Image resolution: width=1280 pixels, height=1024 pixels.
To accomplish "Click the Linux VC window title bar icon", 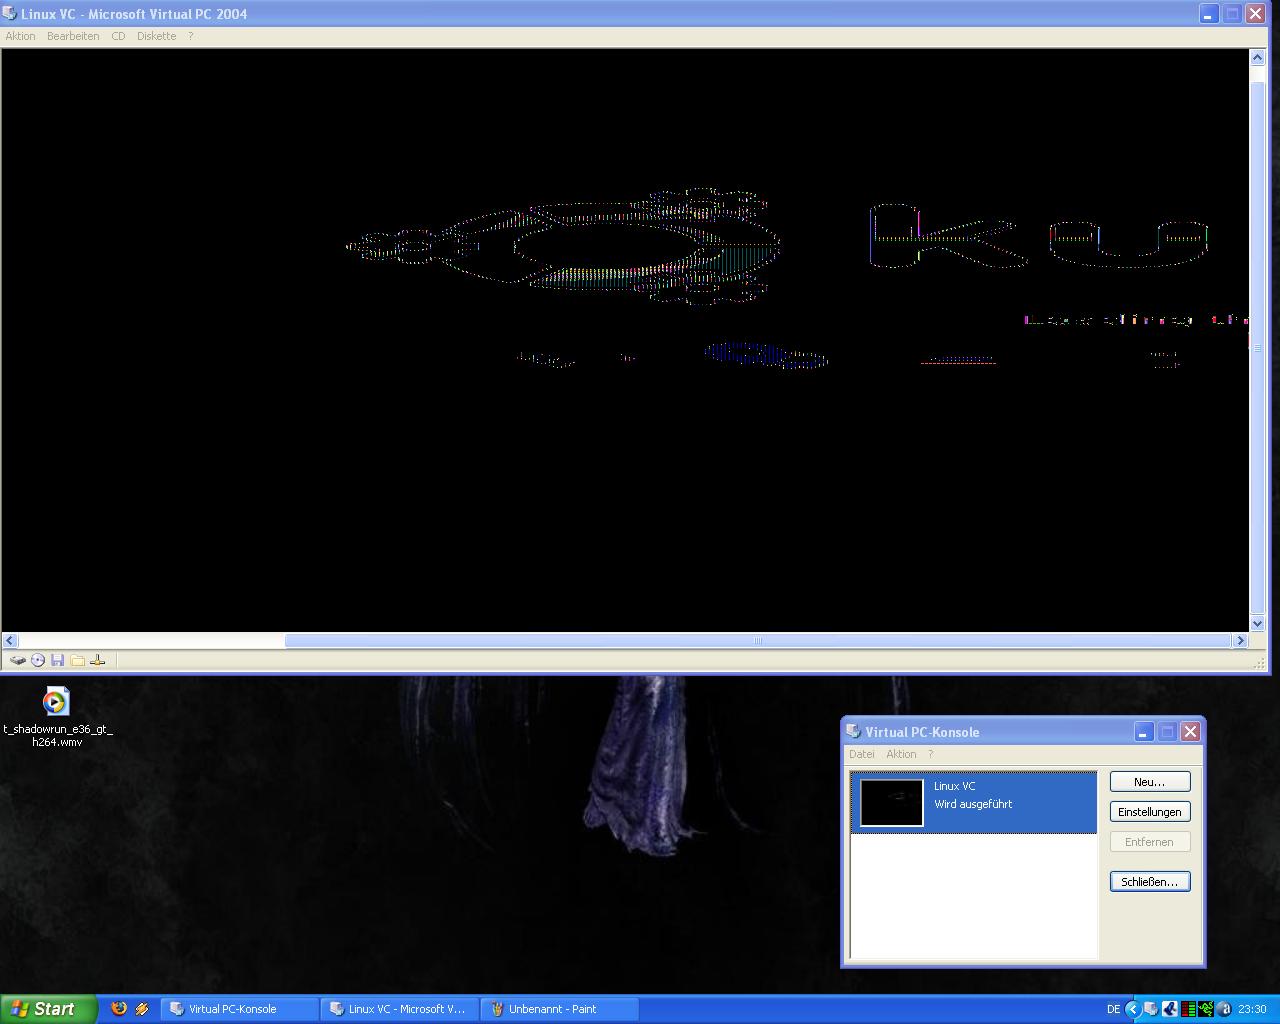I will point(10,14).
